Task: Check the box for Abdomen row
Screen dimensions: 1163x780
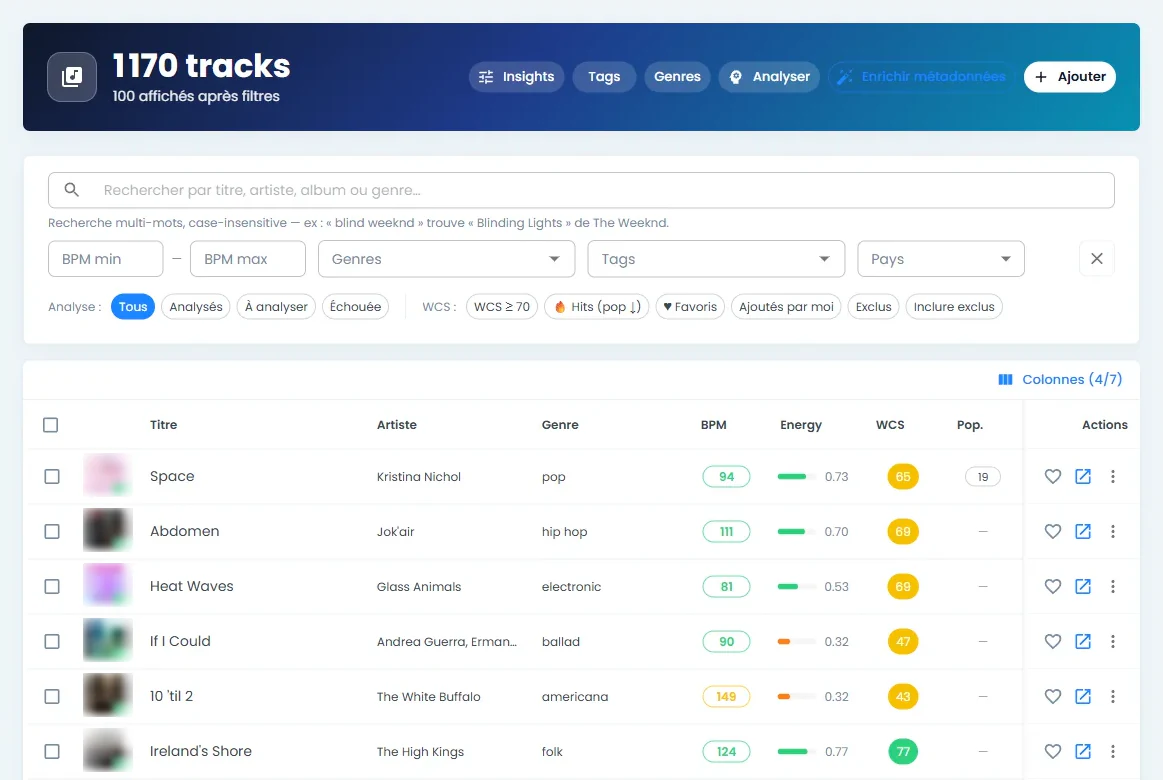Action: click(52, 532)
